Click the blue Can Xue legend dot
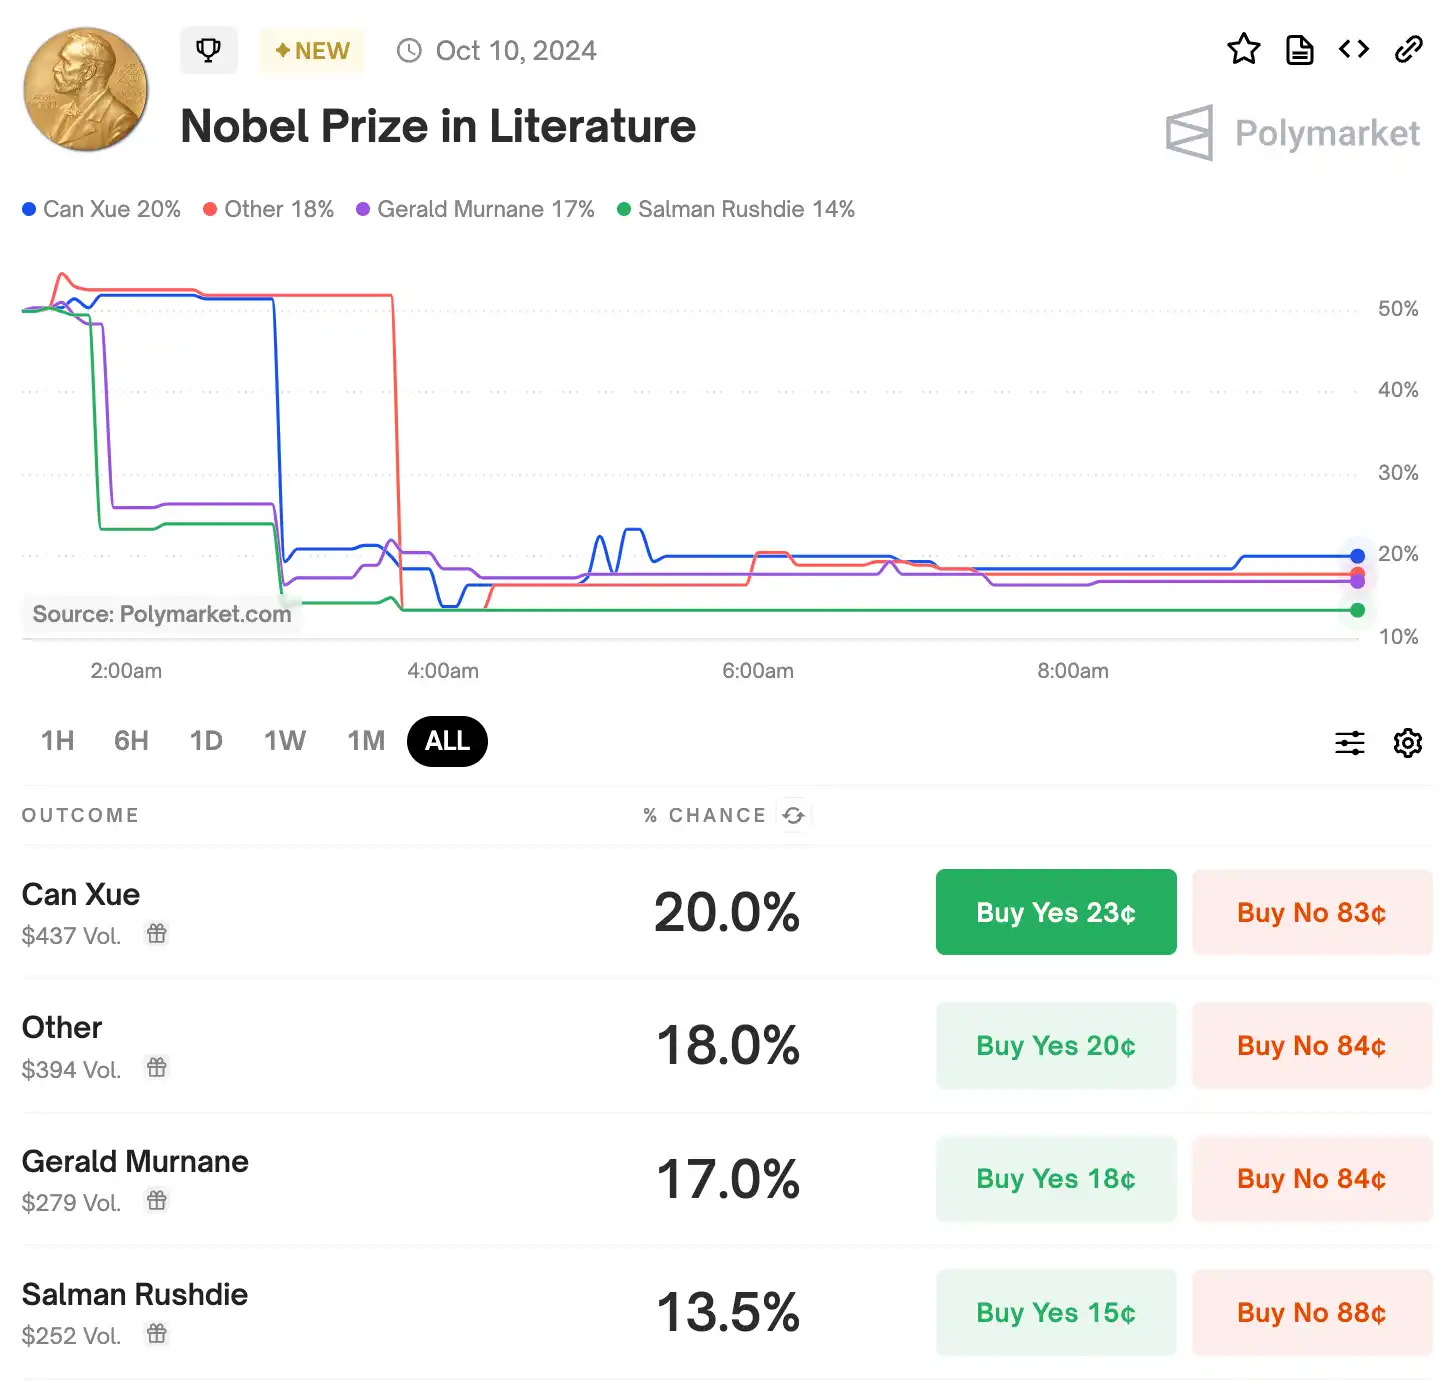1456x1386 pixels. point(29,209)
